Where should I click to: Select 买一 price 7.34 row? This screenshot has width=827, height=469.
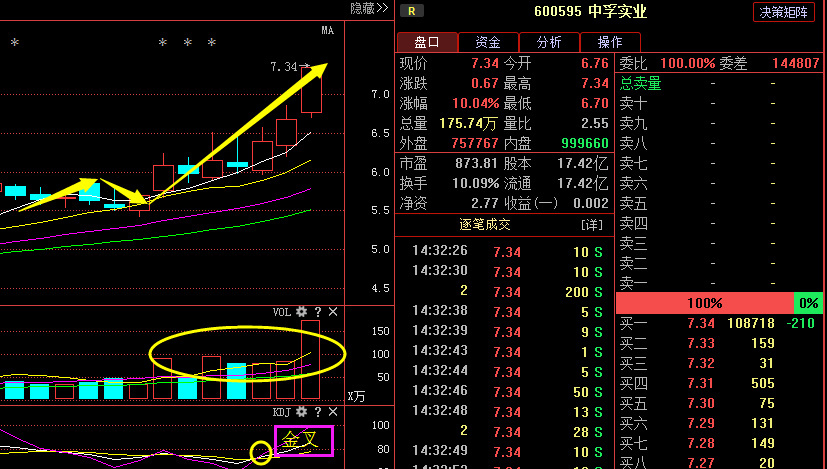pyautogui.click(x=719, y=323)
